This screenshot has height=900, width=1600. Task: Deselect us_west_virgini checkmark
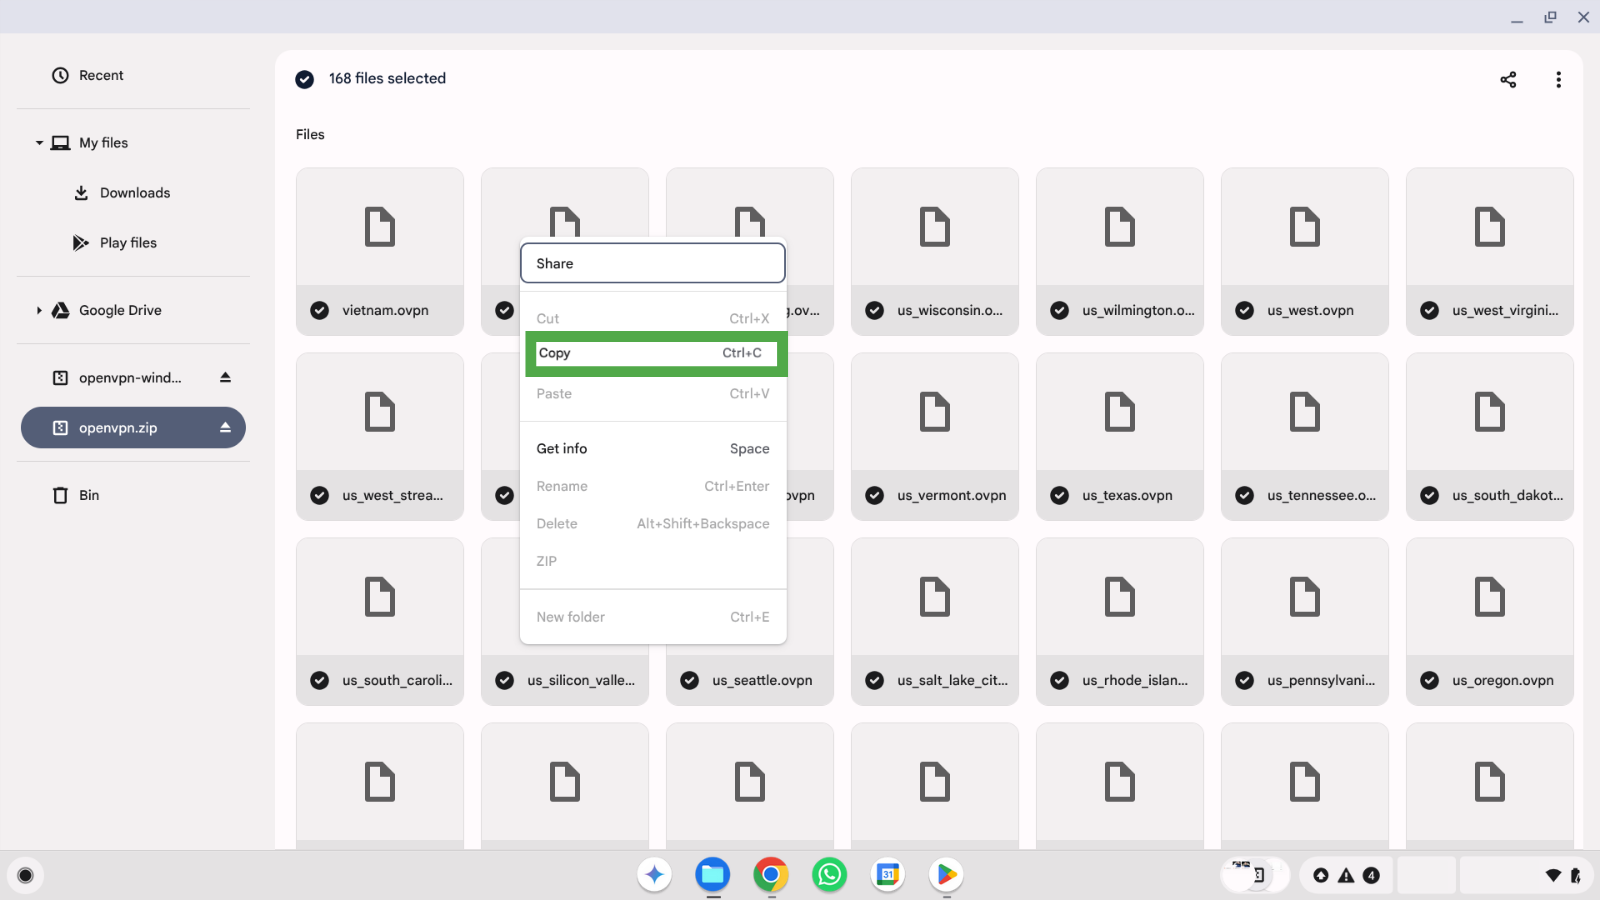(1430, 310)
